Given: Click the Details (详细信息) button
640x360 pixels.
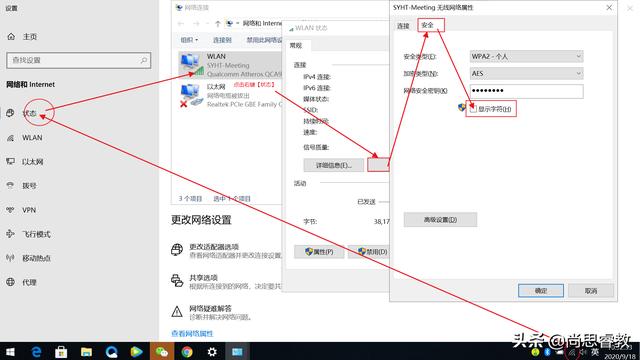Looking at the screenshot, I should [x=334, y=165].
